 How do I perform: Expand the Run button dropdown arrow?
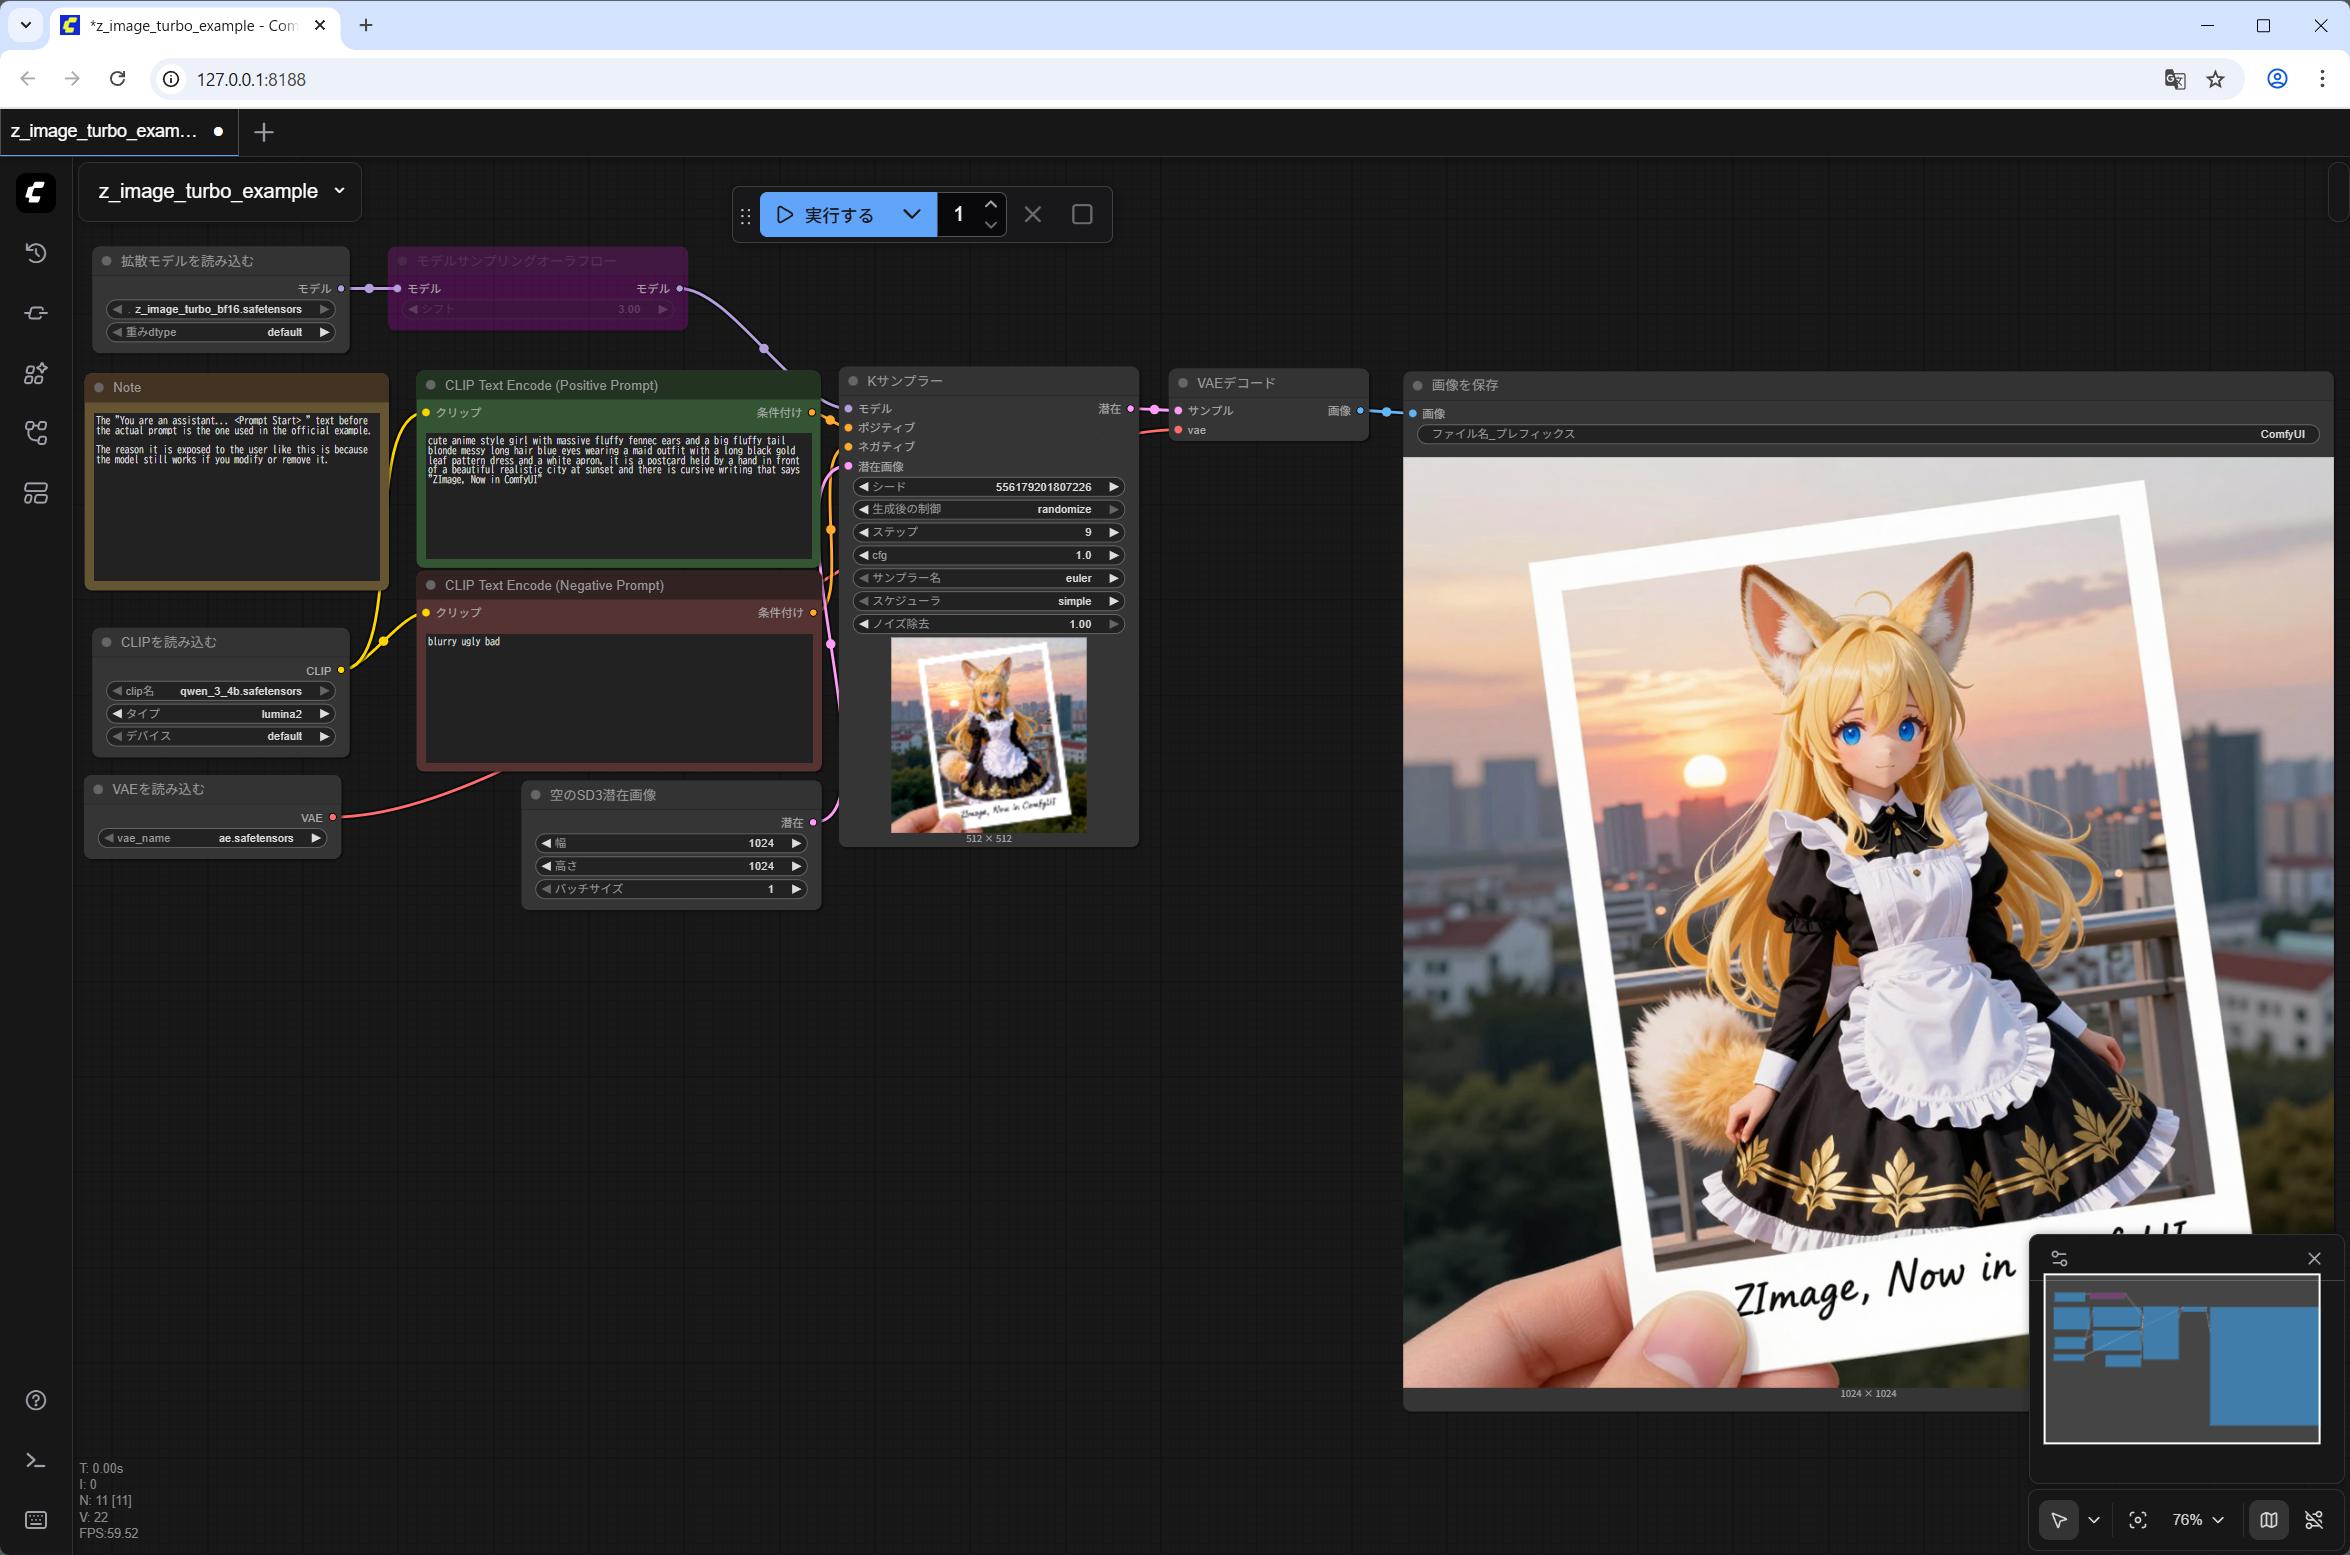click(x=911, y=214)
